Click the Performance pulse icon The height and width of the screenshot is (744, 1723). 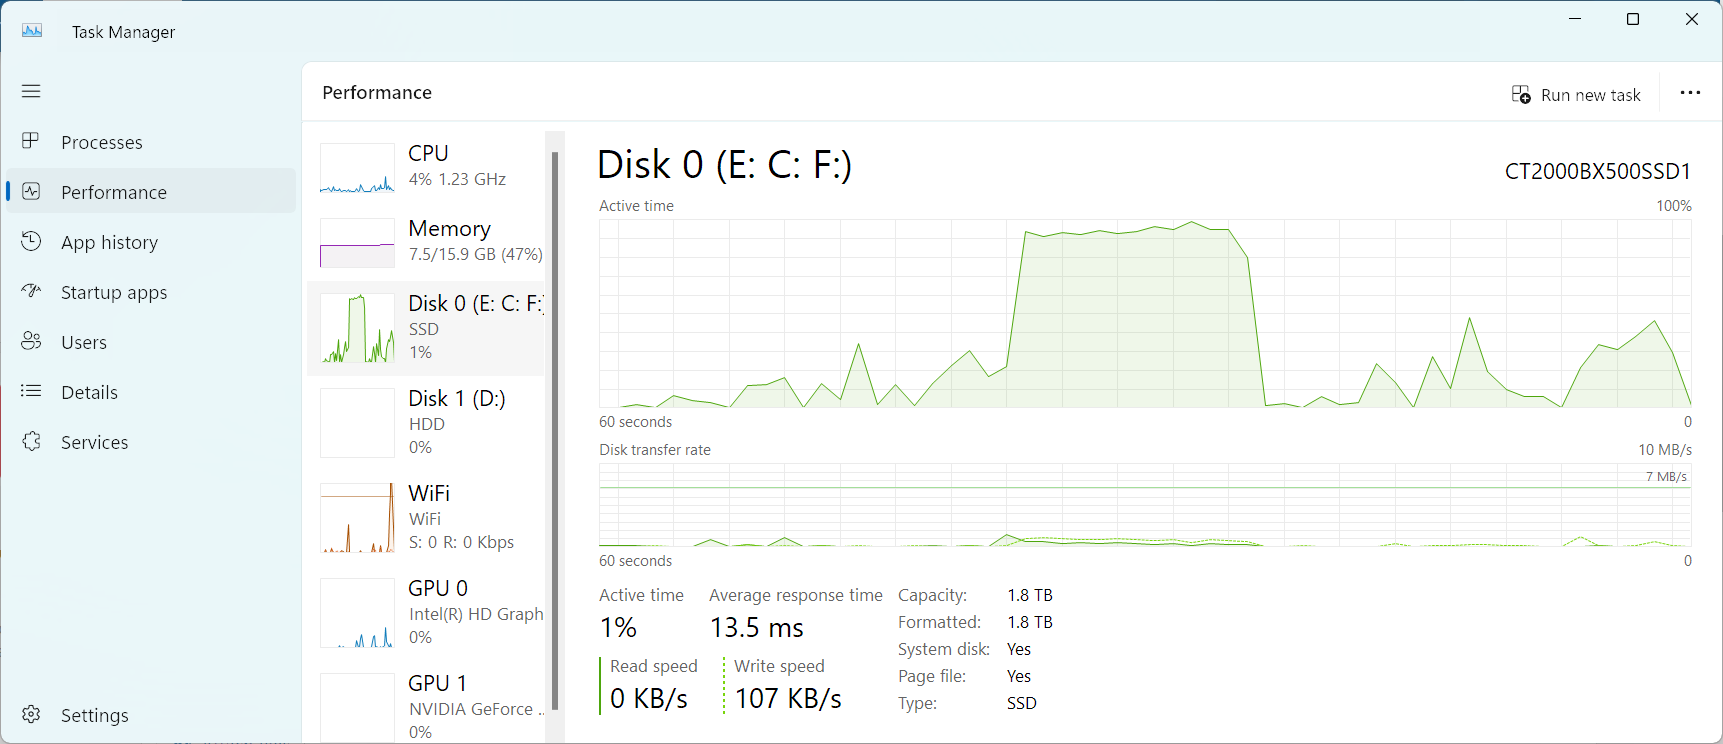point(31,191)
